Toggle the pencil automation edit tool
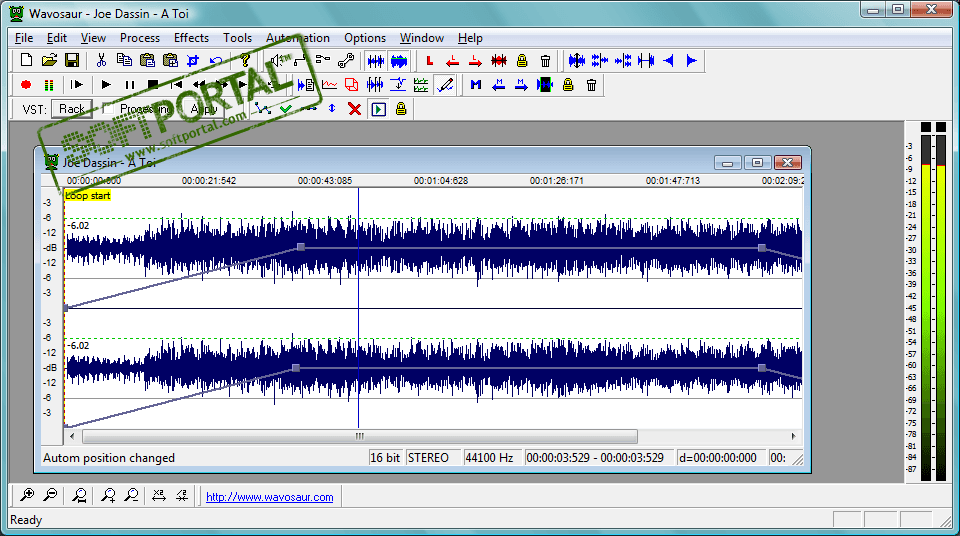Viewport: 960px width, 536px height. point(446,85)
